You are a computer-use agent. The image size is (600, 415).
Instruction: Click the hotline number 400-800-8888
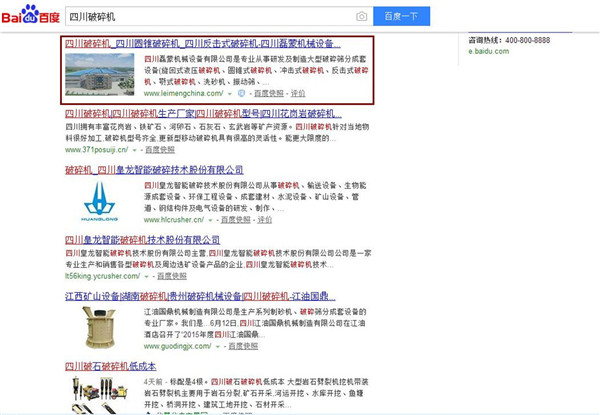[x=527, y=40]
